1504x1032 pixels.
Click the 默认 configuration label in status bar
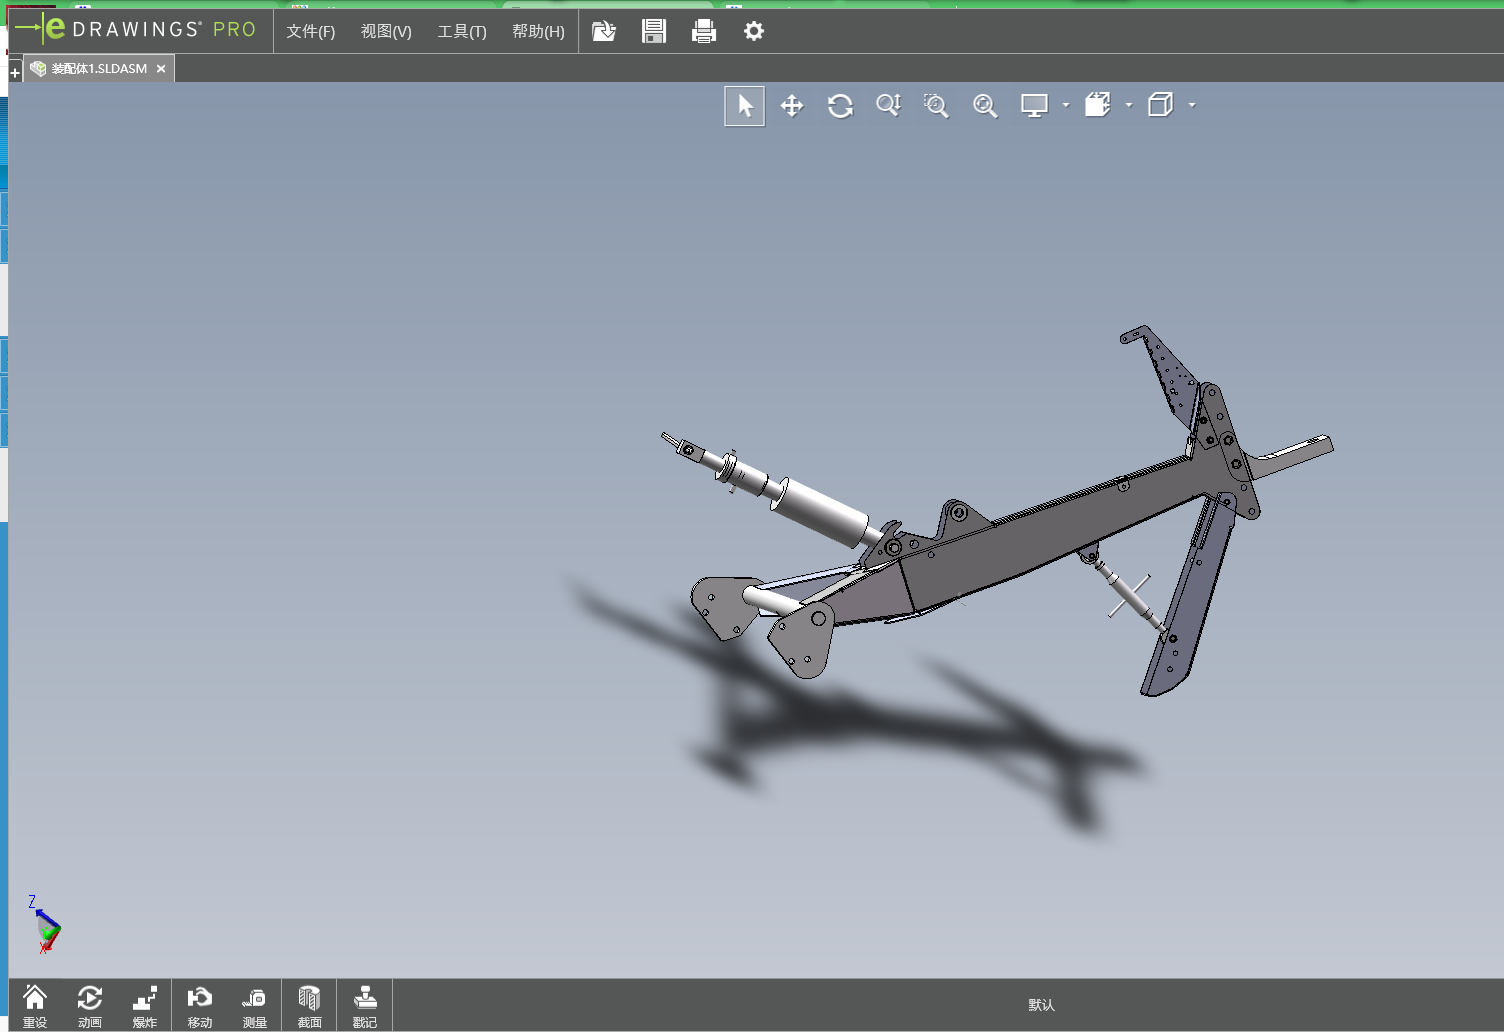1041,1005
